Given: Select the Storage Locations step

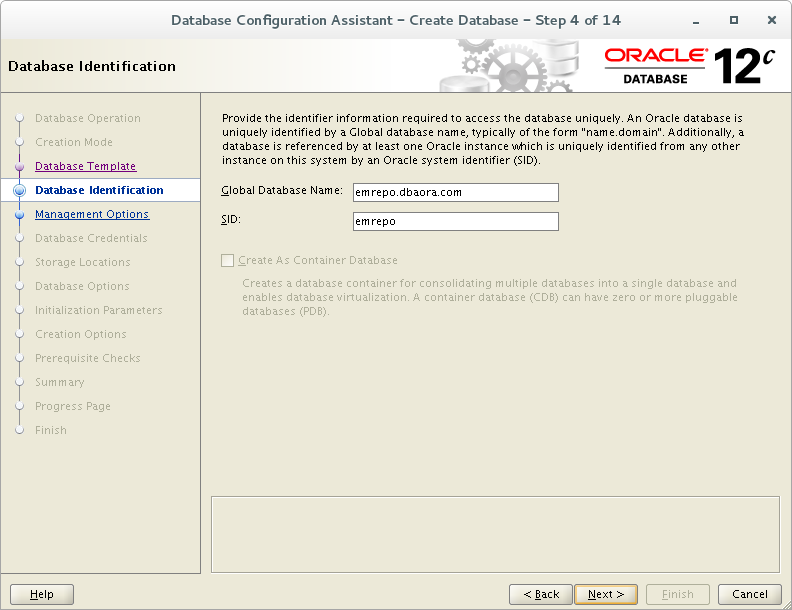Looking at the screenshot, I should [83, 262].
